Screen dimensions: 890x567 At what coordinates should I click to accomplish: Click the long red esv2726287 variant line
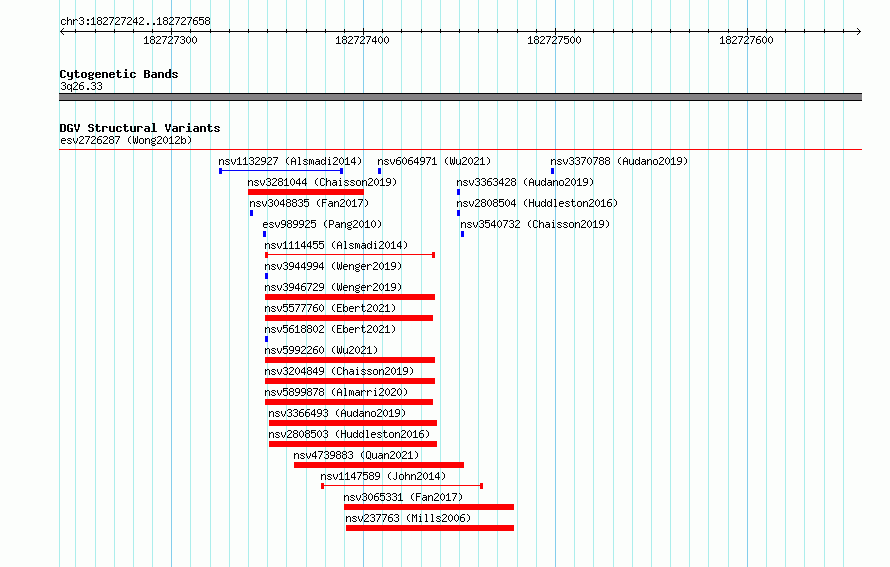(x=460, y=150)
